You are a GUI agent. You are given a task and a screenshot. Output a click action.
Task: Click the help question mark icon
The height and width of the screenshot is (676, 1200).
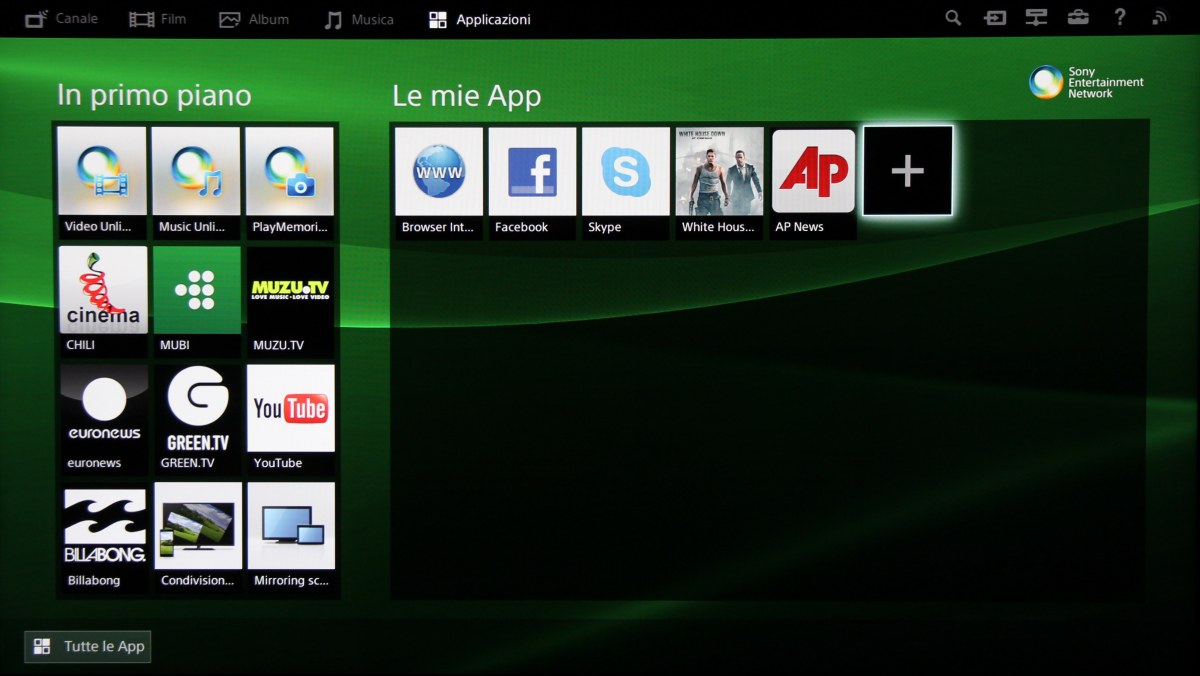1120,18
